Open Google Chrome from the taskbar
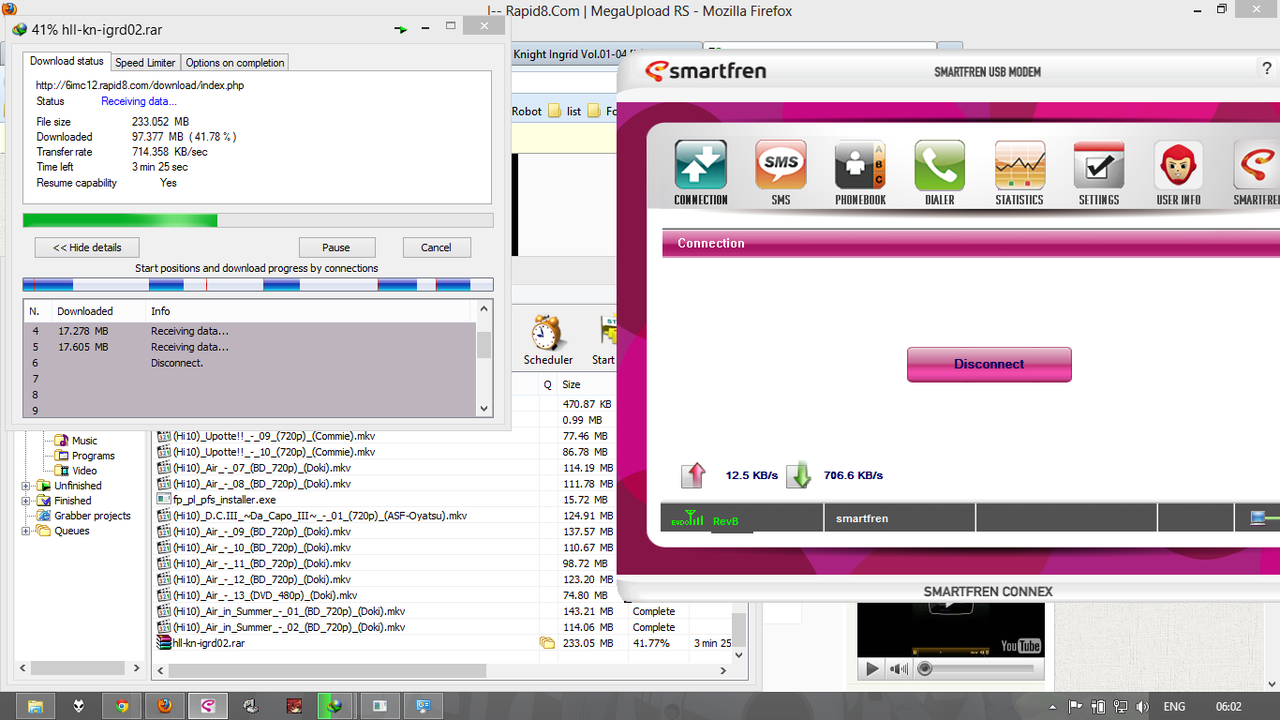This screenshot has height=720, width=1280. point(121,706)
